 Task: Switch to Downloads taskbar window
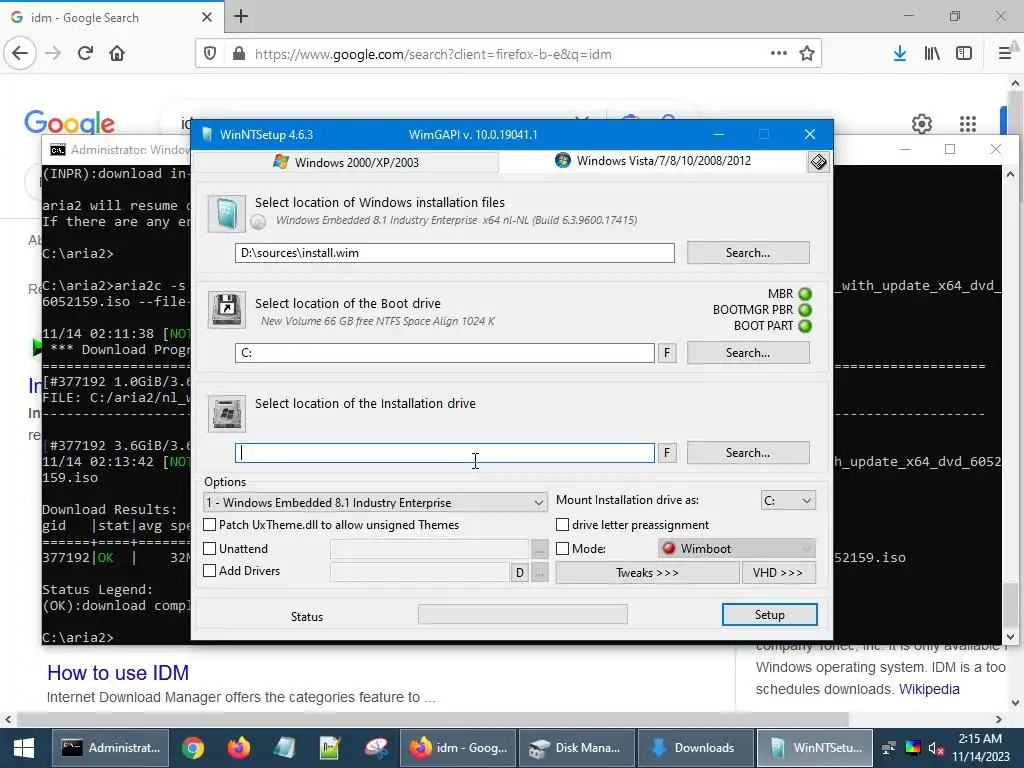point(694,748)
